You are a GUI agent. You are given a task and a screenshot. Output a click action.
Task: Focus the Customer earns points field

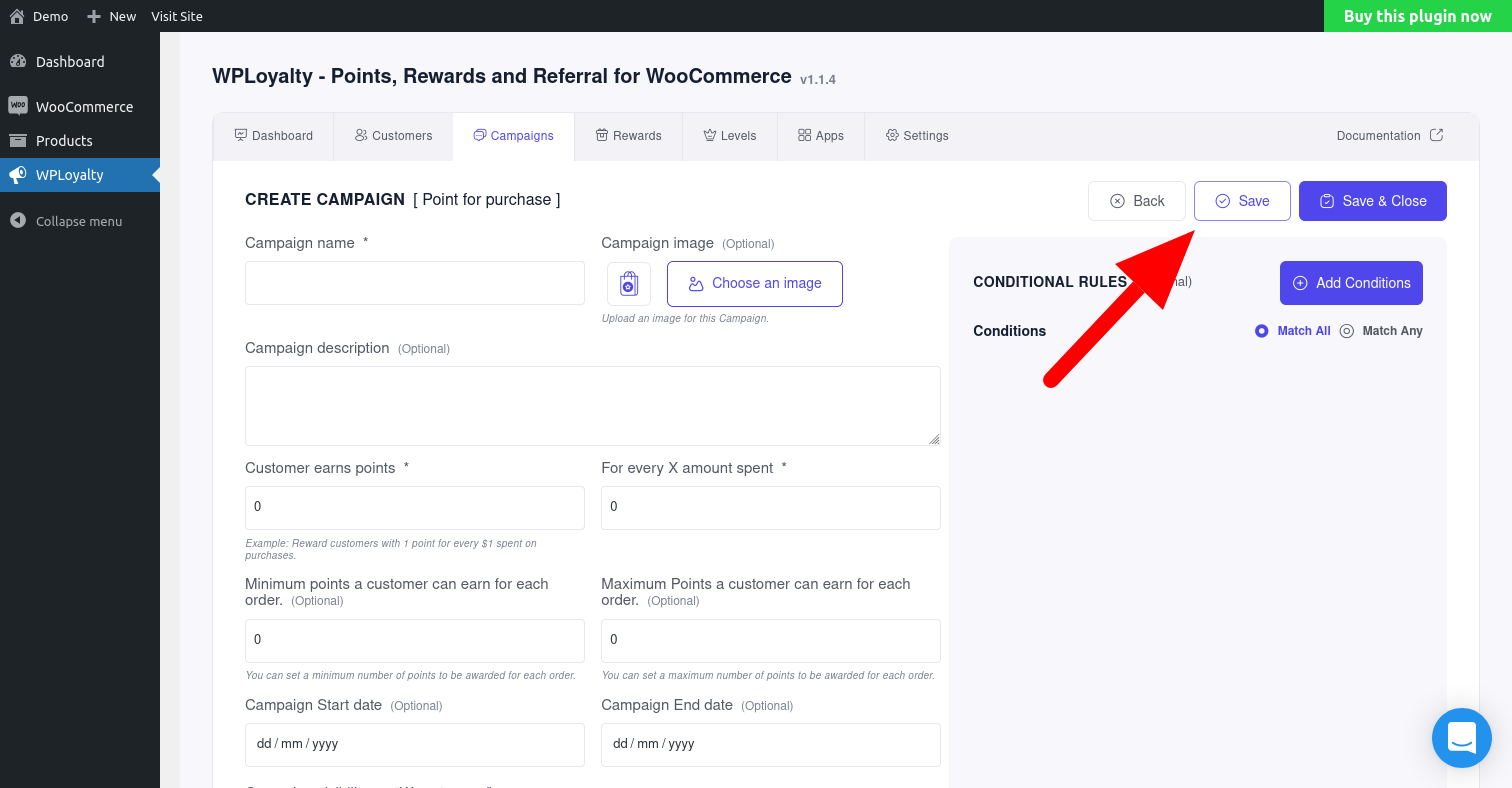click(415, 508)
